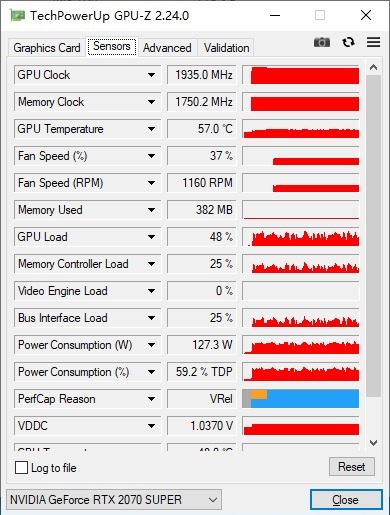The image size is (390, 515).
Task: Click the GPU-Z app icon in title bar
Action: [17, 15]
